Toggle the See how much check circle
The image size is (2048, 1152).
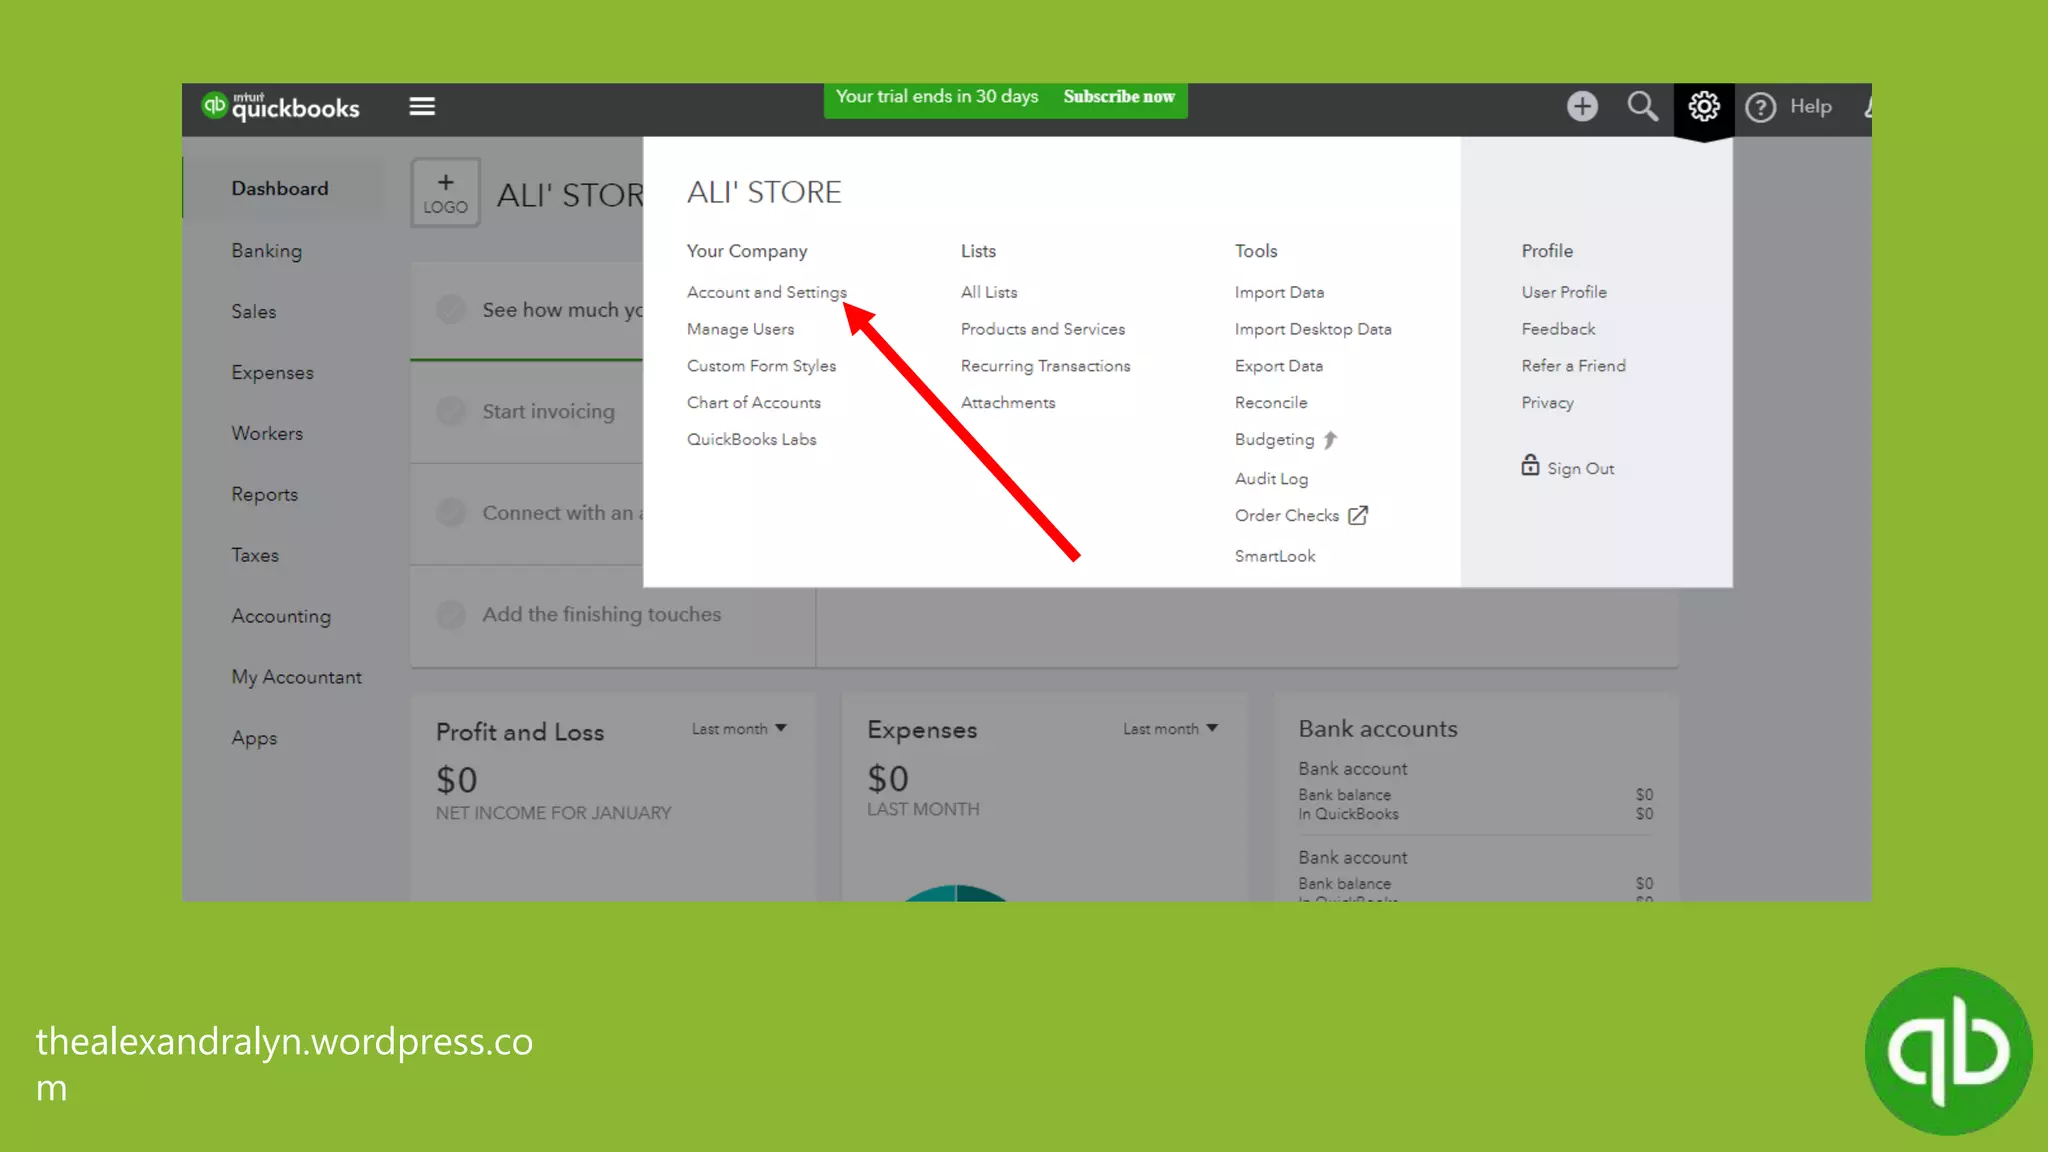click(x=451, y=310)
